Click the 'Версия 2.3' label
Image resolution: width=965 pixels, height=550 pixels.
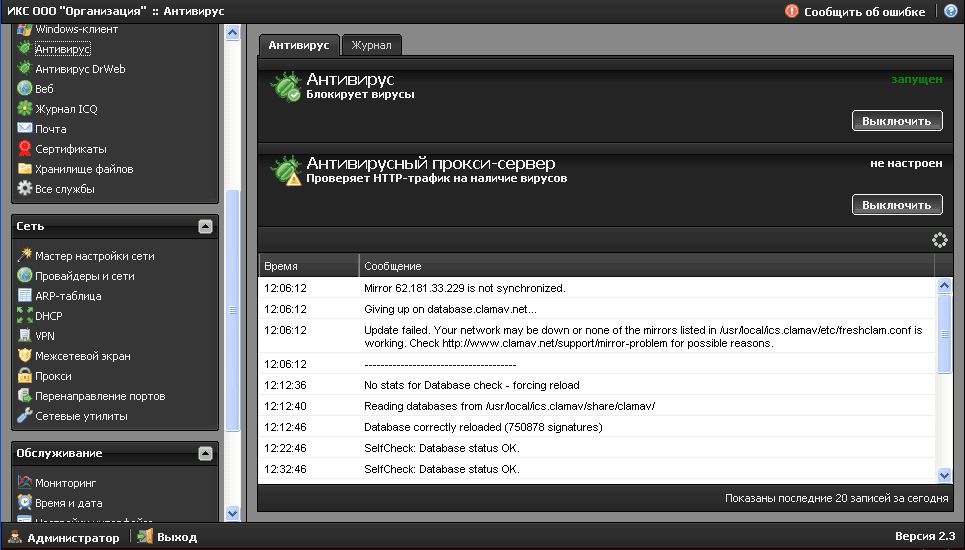[925, 536]
